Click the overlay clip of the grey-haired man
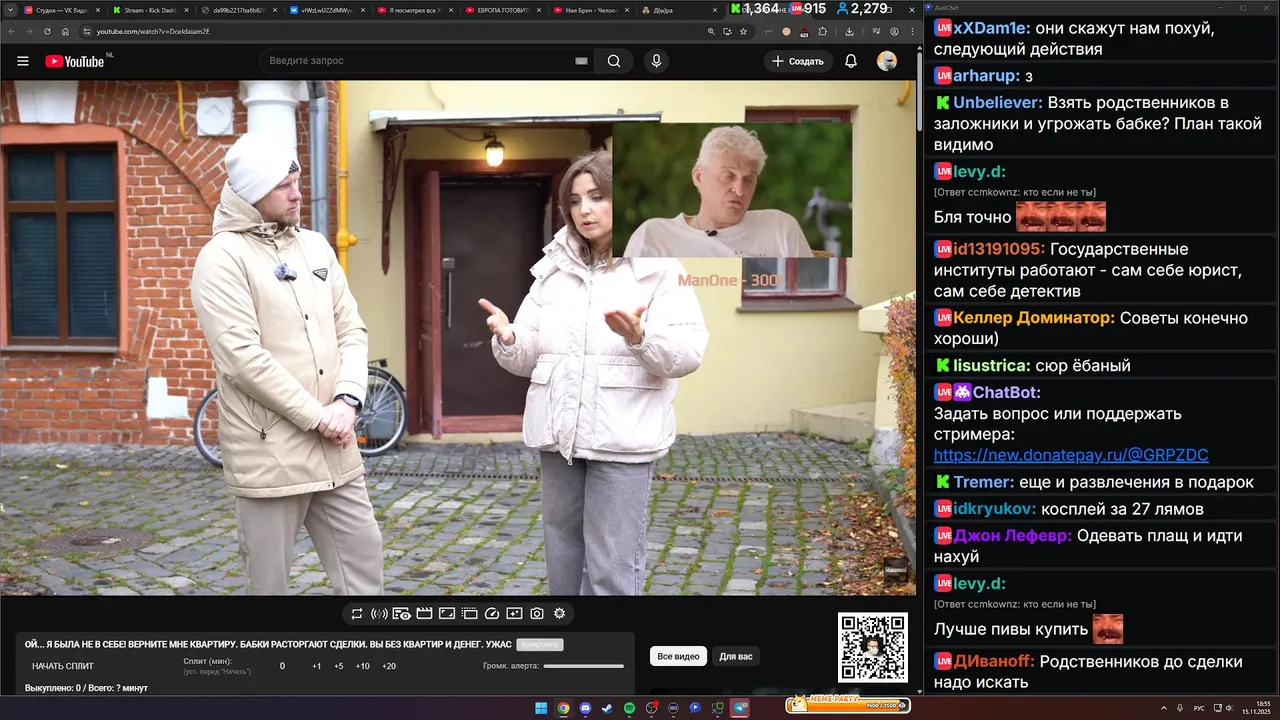 click(732, 190)
